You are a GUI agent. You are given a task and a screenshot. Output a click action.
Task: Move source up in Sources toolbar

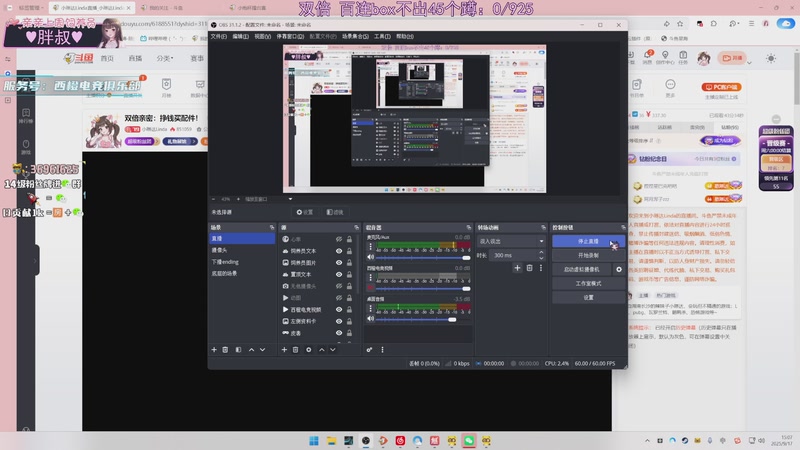pos(321,349)
